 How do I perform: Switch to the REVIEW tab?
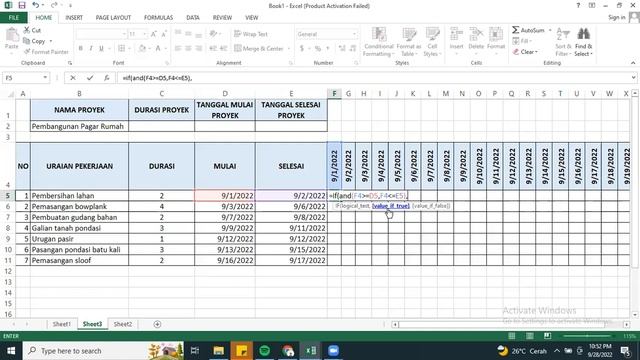(222, 18)
